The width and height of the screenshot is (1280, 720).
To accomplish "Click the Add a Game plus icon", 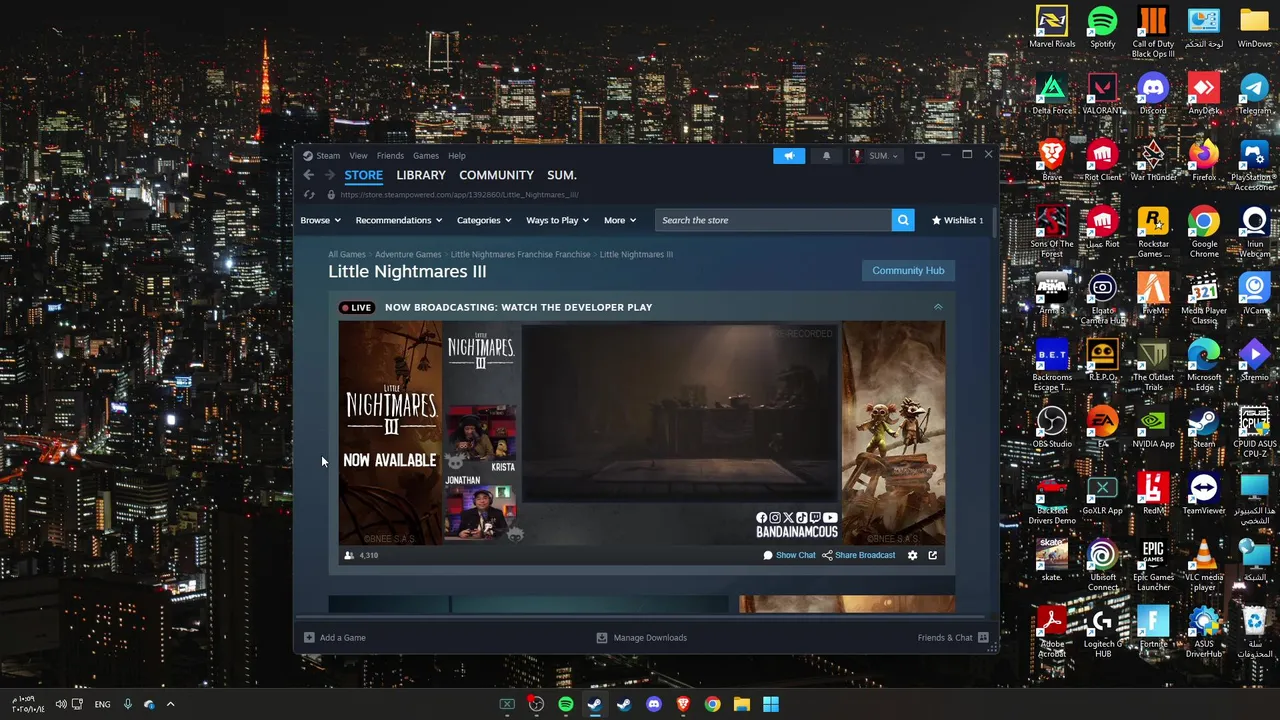I will tap(309, 637).
